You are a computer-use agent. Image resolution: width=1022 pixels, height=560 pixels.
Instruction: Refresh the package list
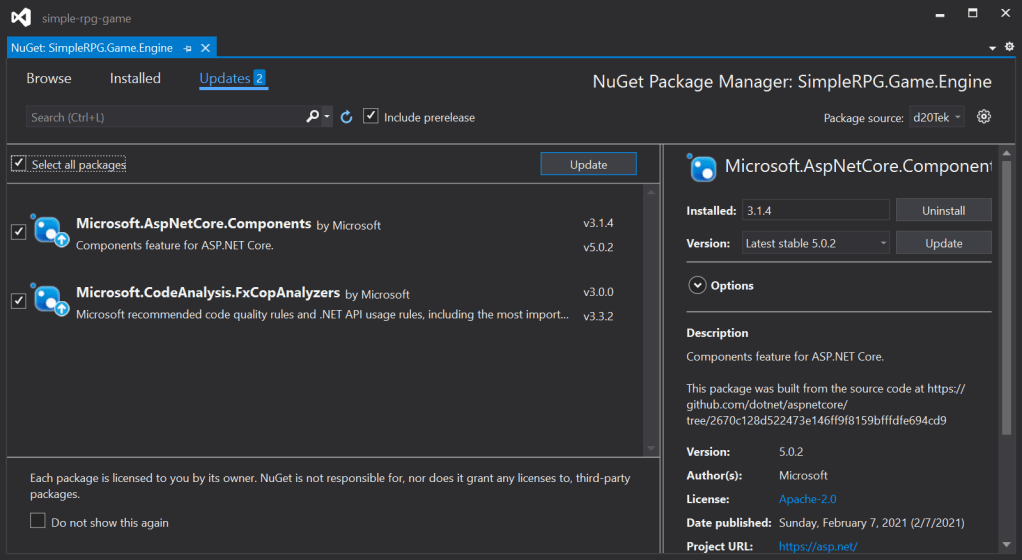click(x=347, y=117)
